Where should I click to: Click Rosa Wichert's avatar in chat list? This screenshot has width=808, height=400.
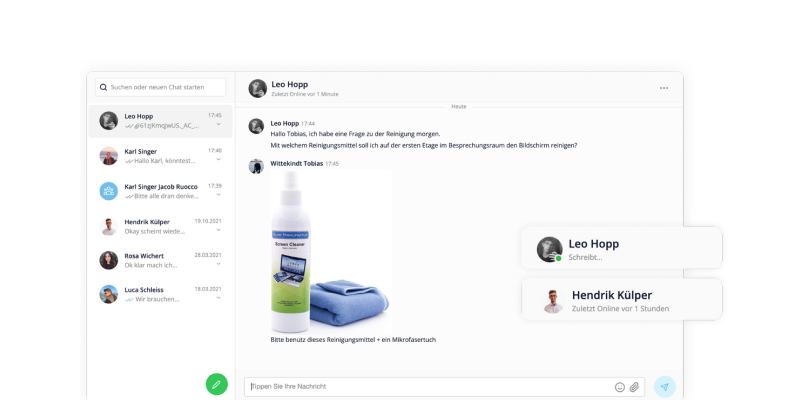(x=109, y=260)
